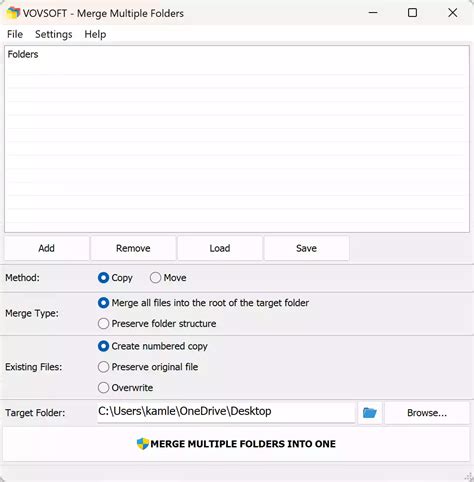Open the target folder via blue folder icon
Image resolution: width=474 pixels, height=482 pixels.
pos(370,413)
